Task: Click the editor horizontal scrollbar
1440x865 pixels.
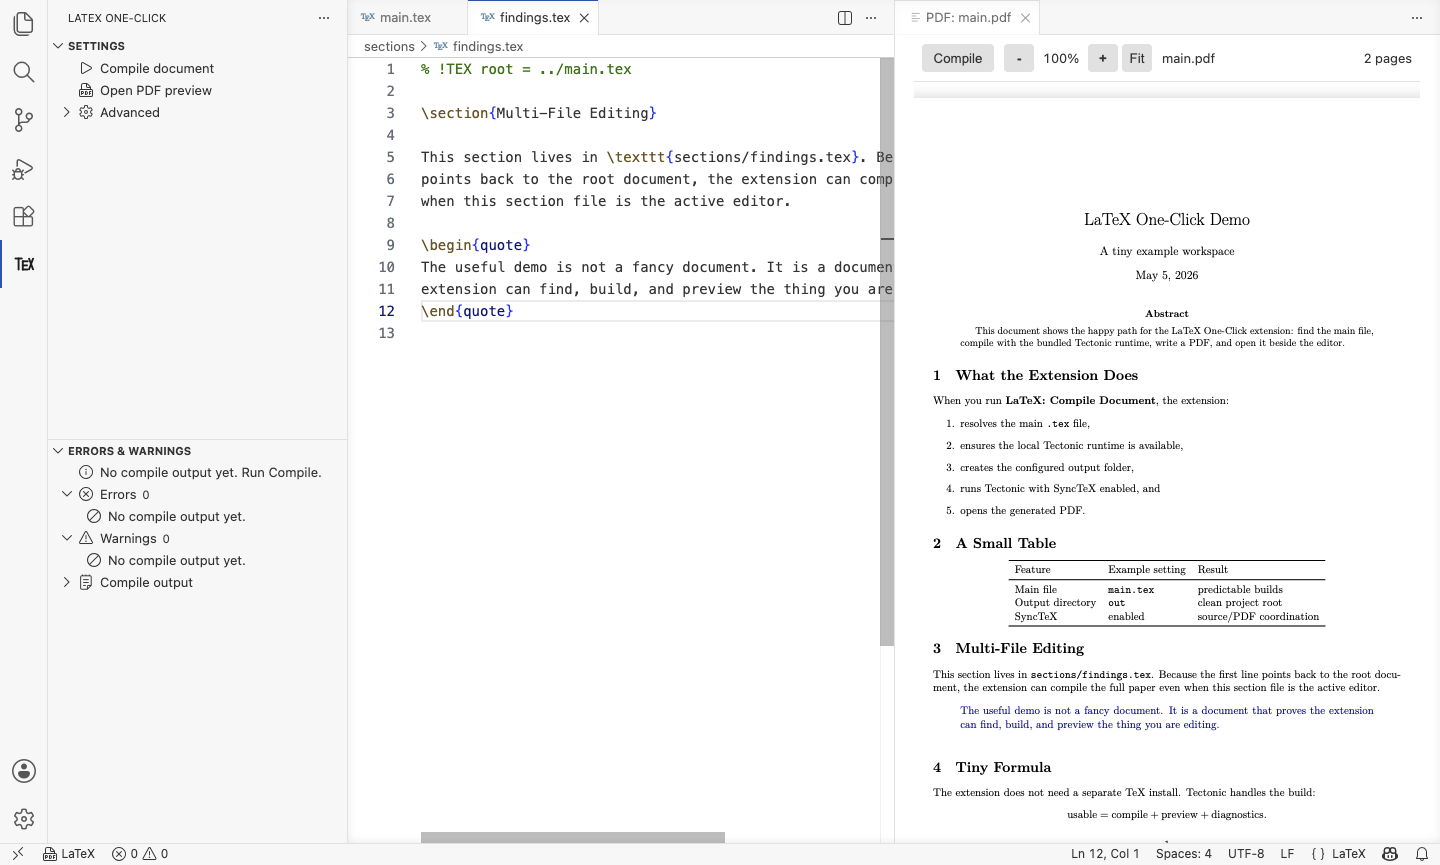Action: 573,837
